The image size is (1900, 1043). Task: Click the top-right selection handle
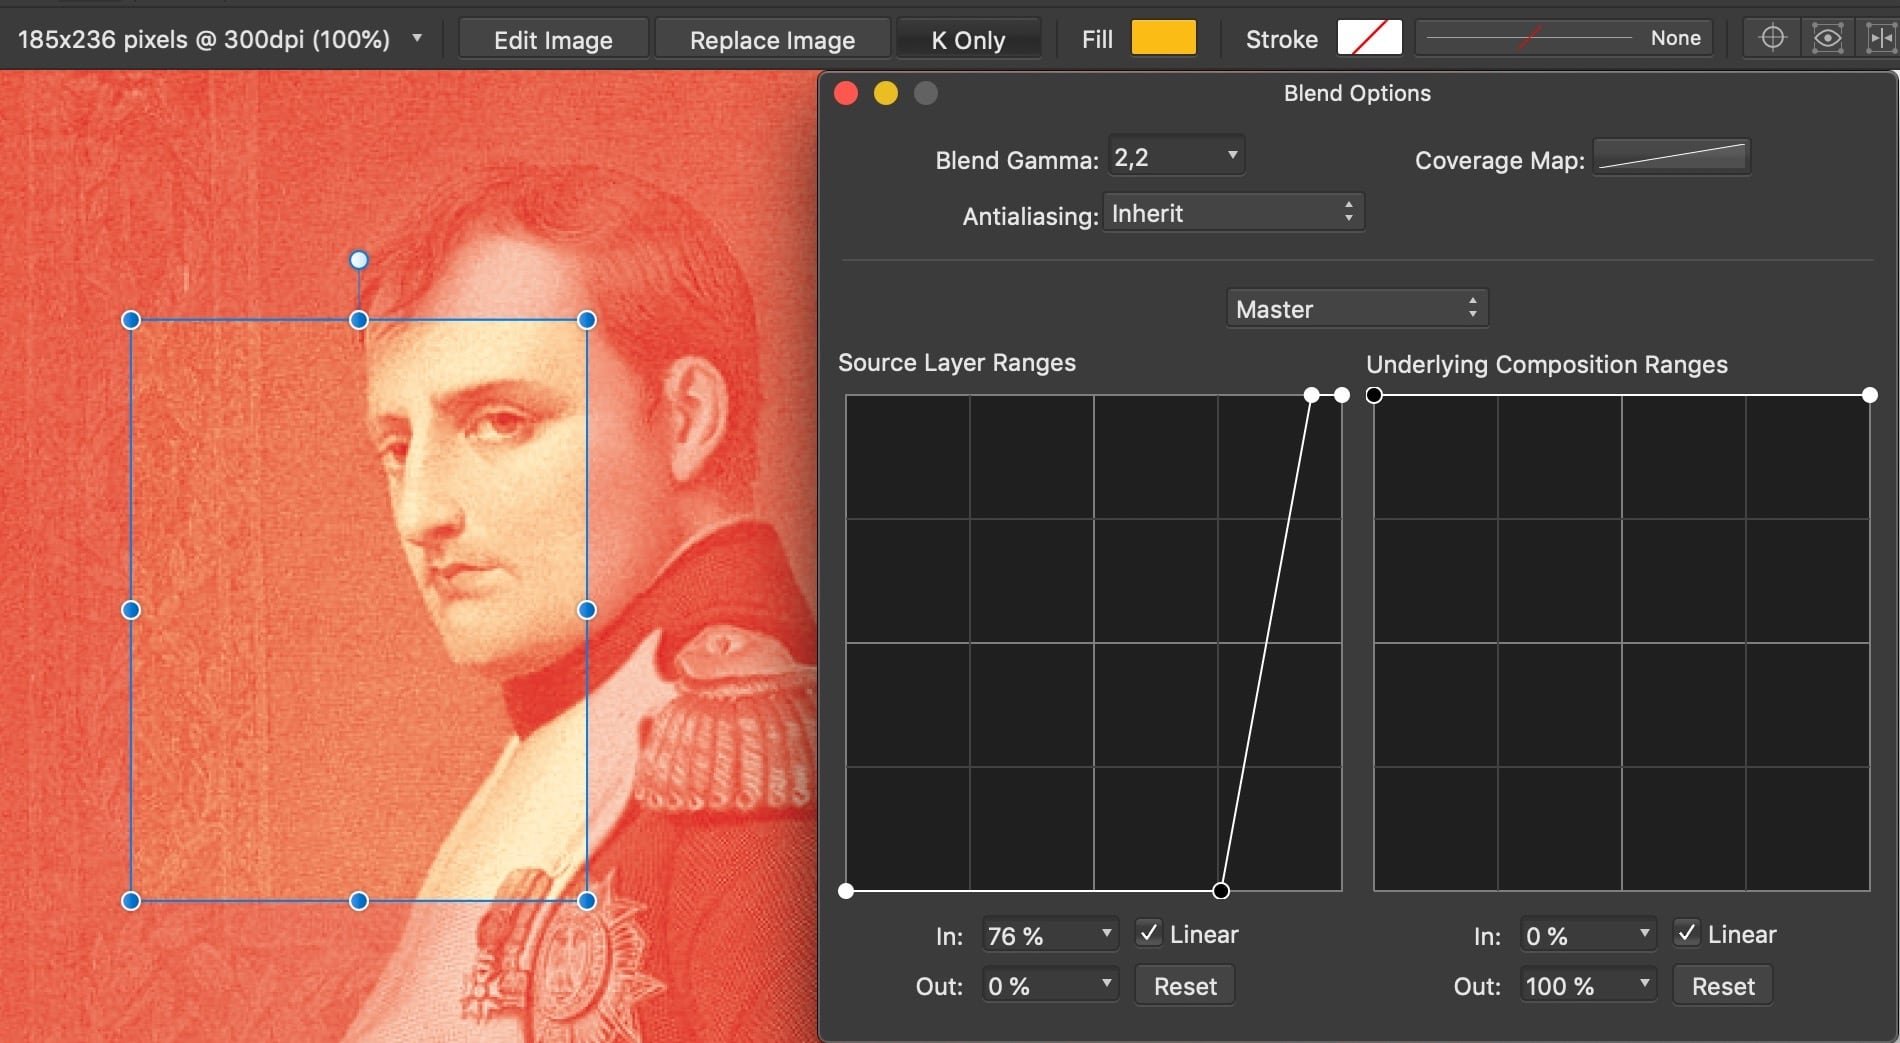587,320
